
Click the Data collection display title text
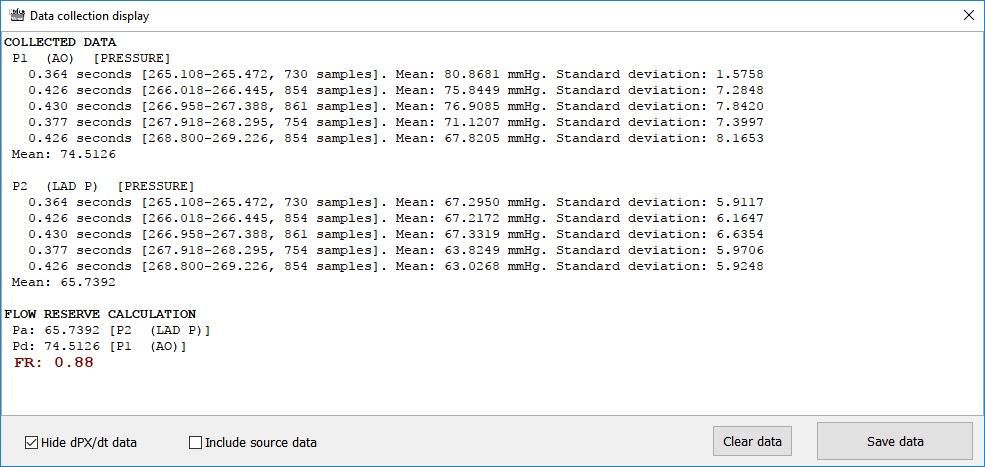point(90,16)
